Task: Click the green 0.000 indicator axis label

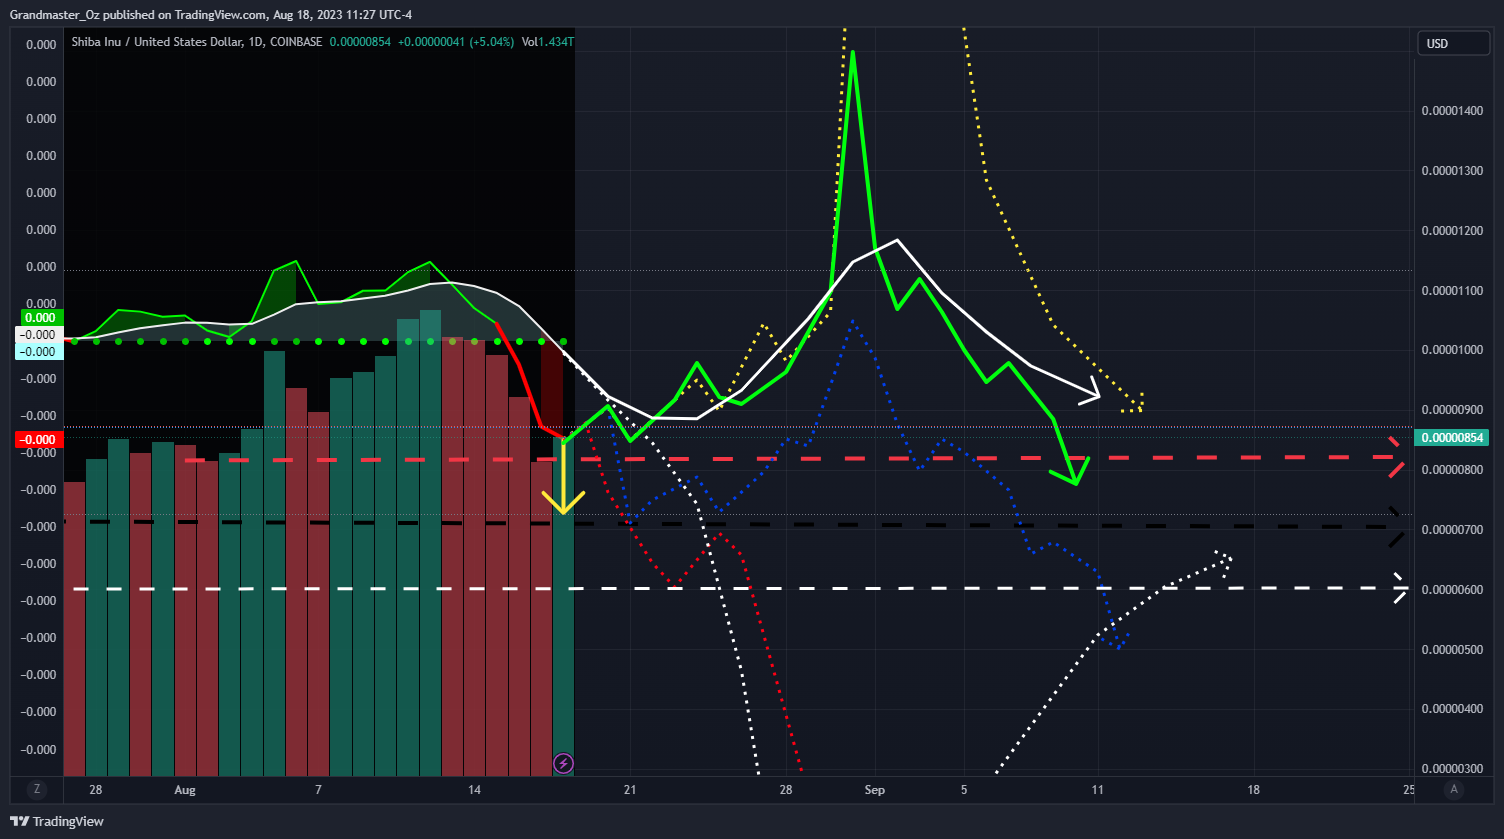Action: tap(40, 318)
